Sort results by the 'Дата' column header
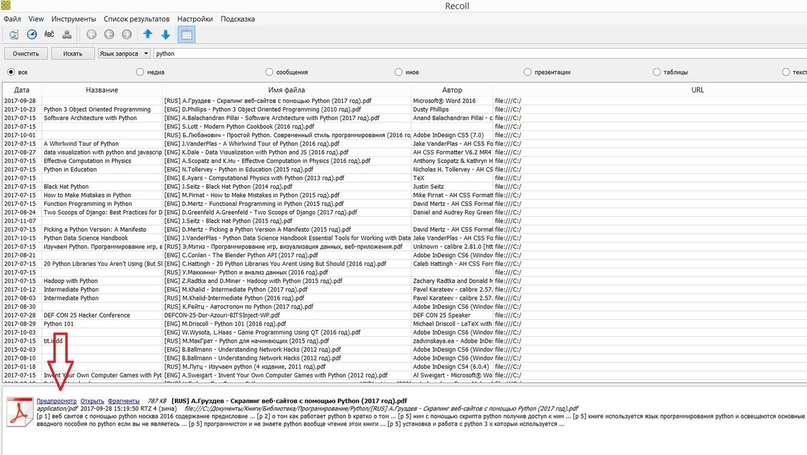Viewport: 807px width, 455px height. [x=21, y=90]
